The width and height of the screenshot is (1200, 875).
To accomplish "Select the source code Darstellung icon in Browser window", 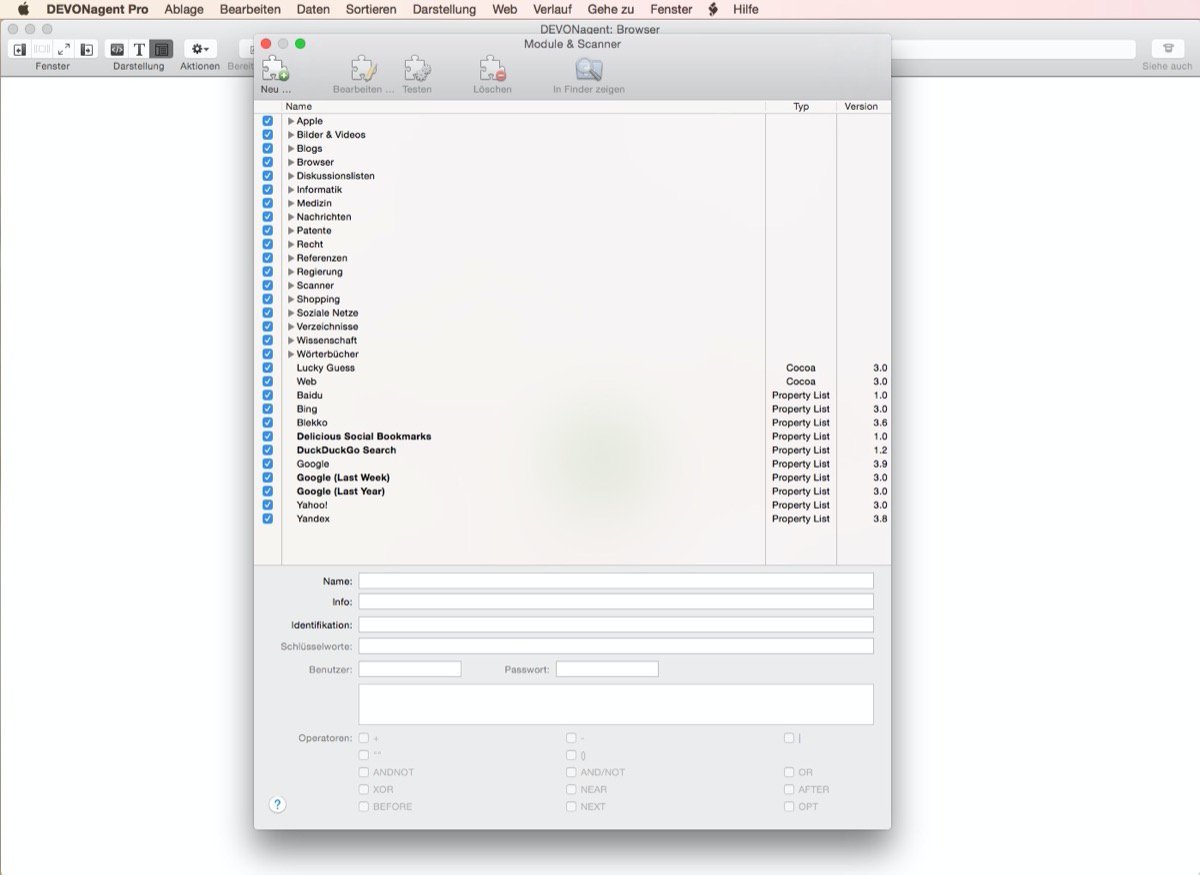I will pos(117,49).
